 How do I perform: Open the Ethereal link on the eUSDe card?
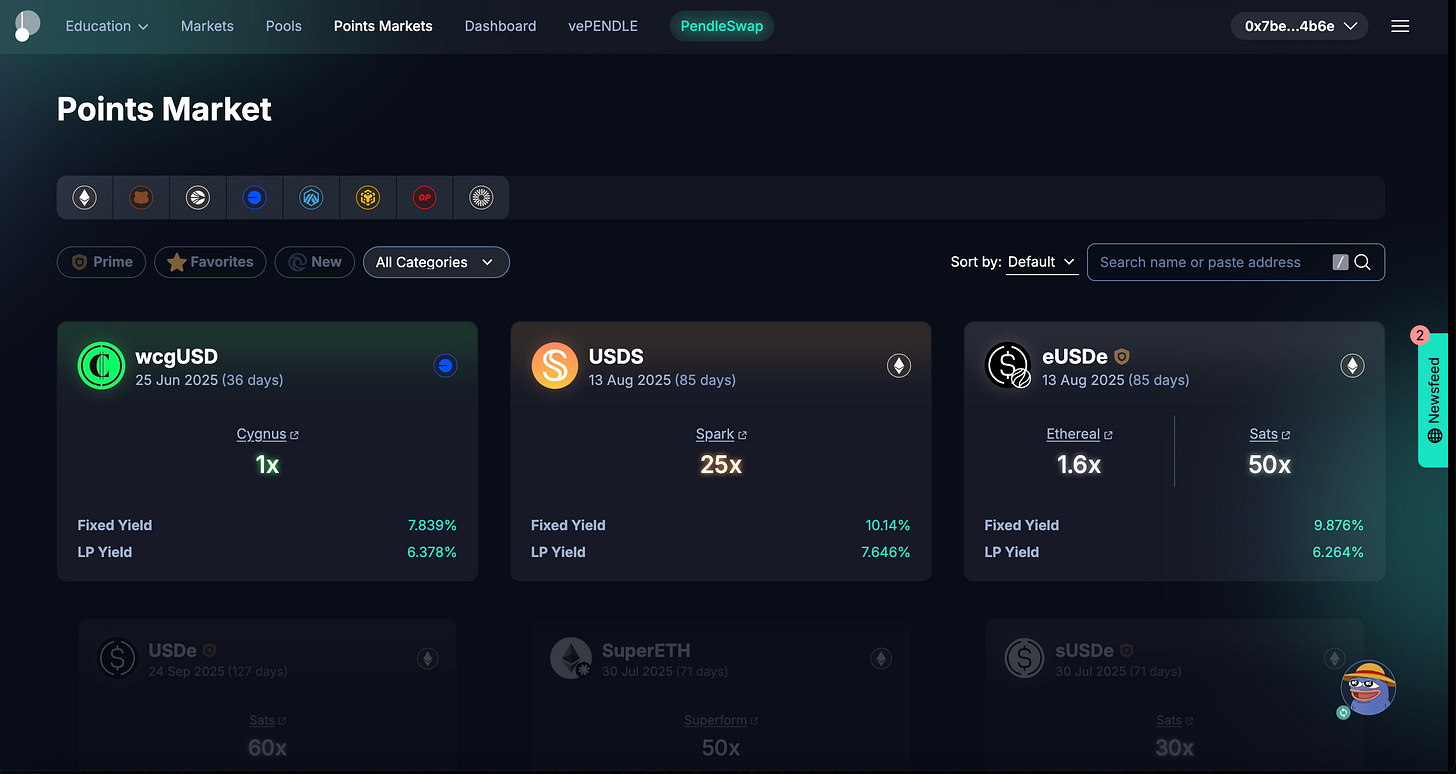pos(1079,434)
